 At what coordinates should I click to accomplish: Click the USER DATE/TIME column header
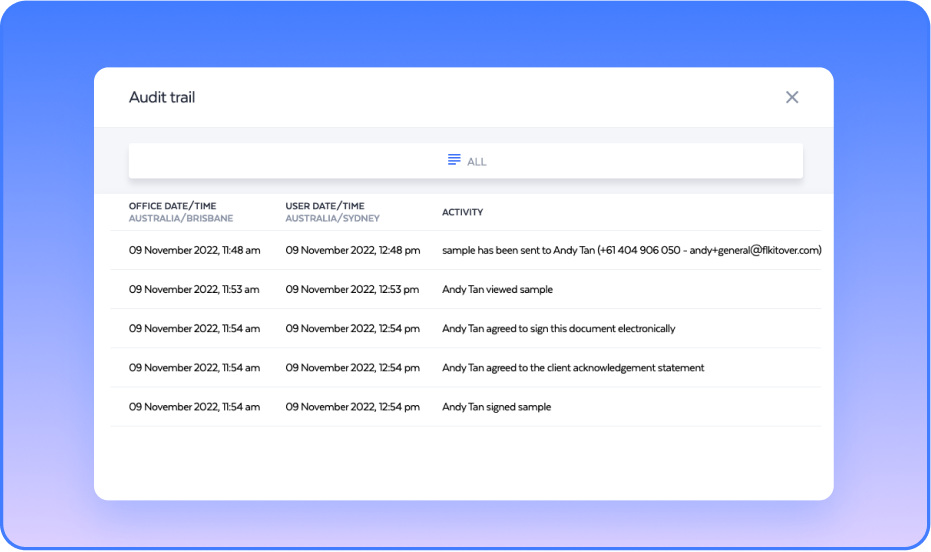[325, 206]
